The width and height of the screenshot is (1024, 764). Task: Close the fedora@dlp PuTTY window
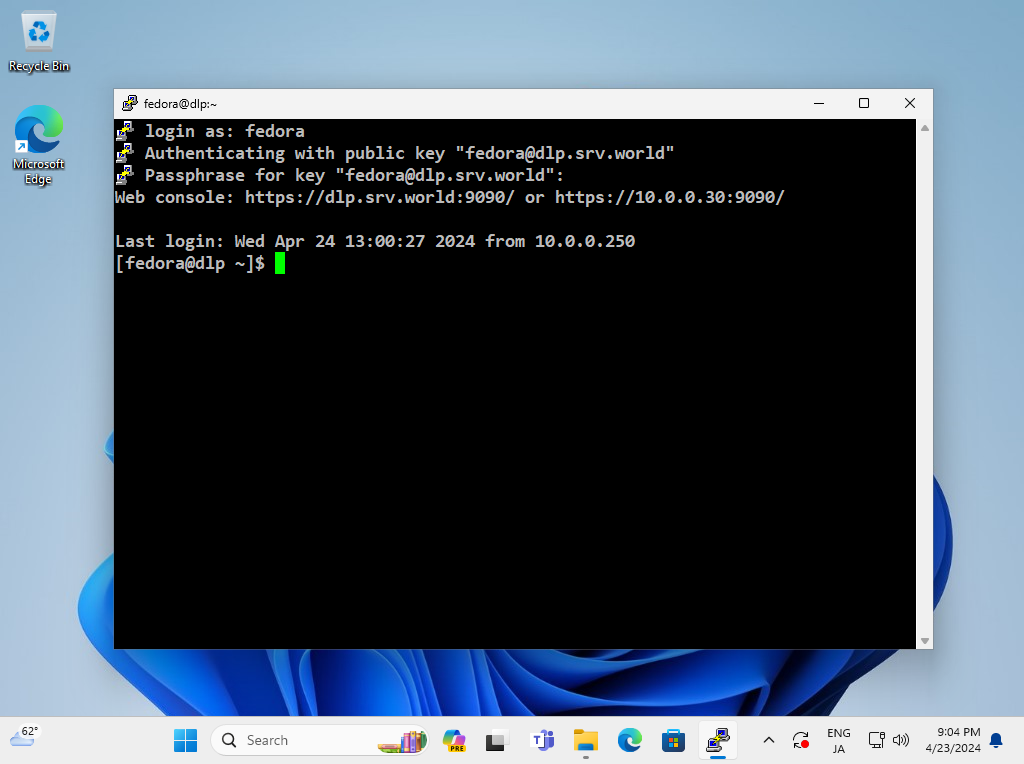(910, 103)
